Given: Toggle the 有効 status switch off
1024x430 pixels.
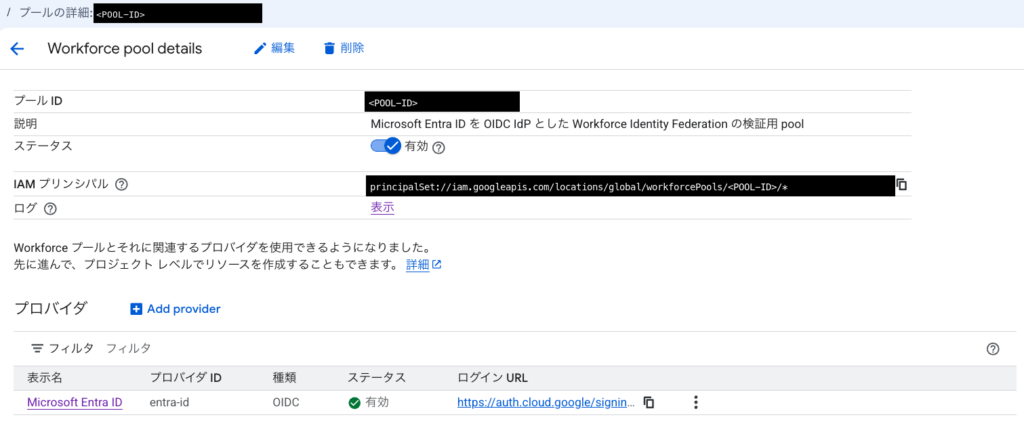Looking at the screenshot, I should 386,146.
